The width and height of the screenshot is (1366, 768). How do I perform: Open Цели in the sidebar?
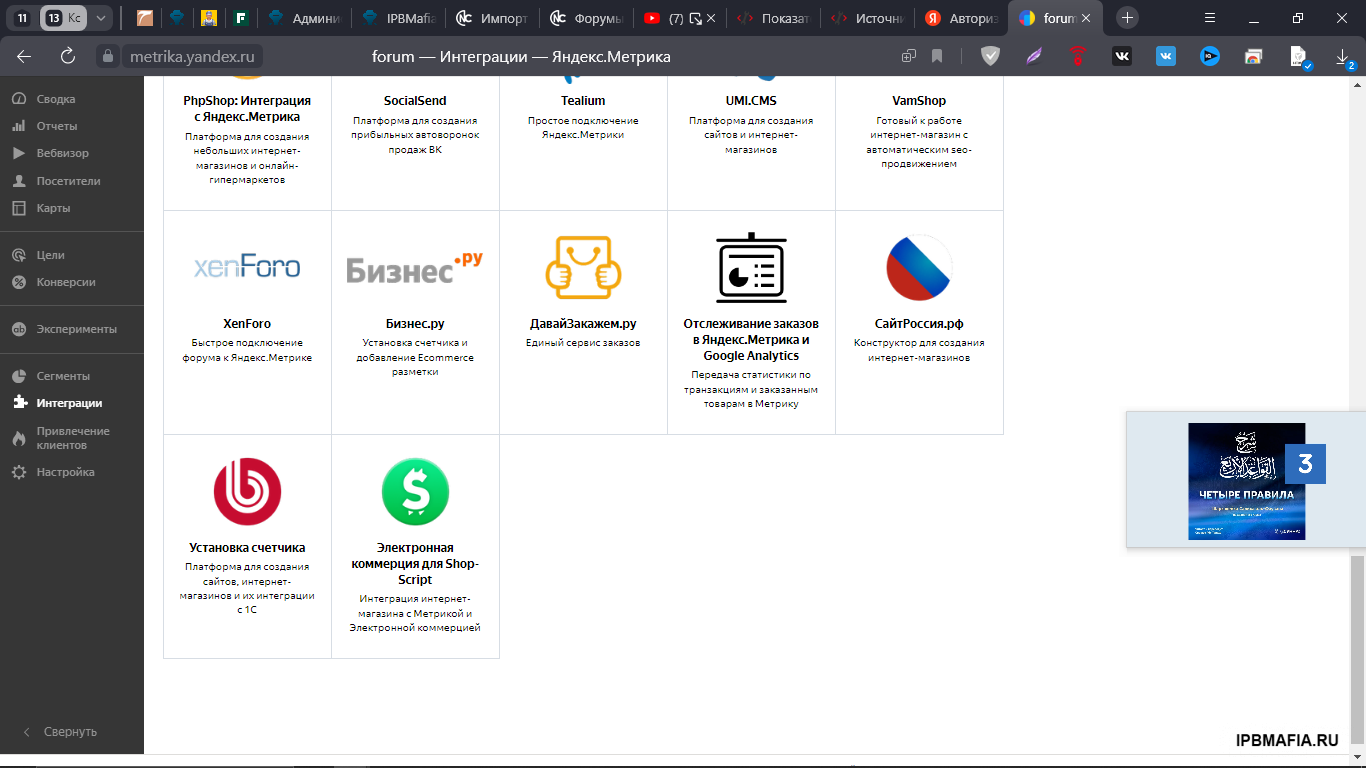coord(50,255)
